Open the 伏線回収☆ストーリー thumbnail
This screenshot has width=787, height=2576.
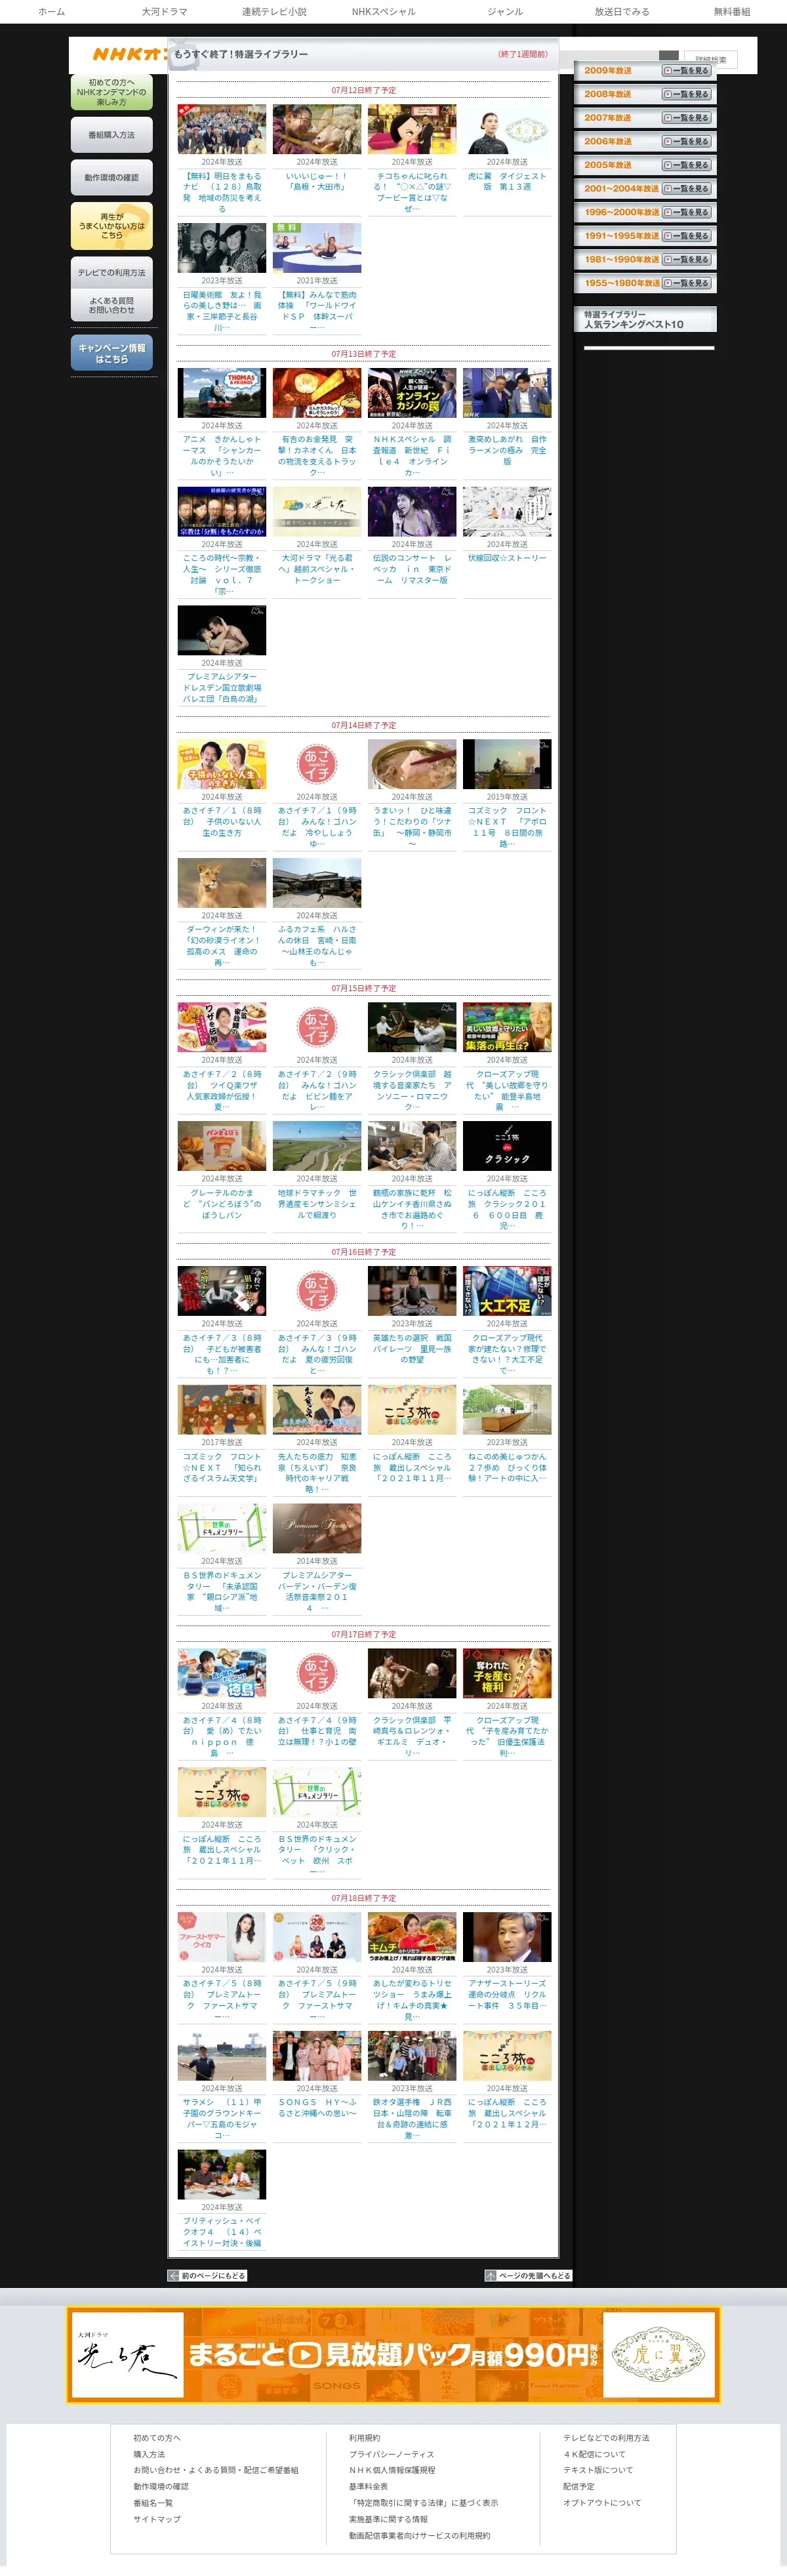click(507, 512)
